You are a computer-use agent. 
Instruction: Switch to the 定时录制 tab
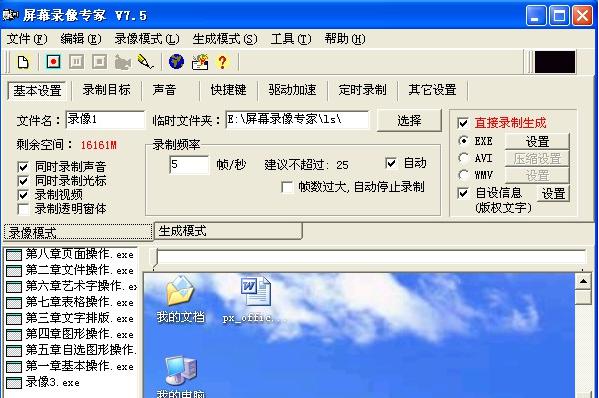click(x=362, y=90)
